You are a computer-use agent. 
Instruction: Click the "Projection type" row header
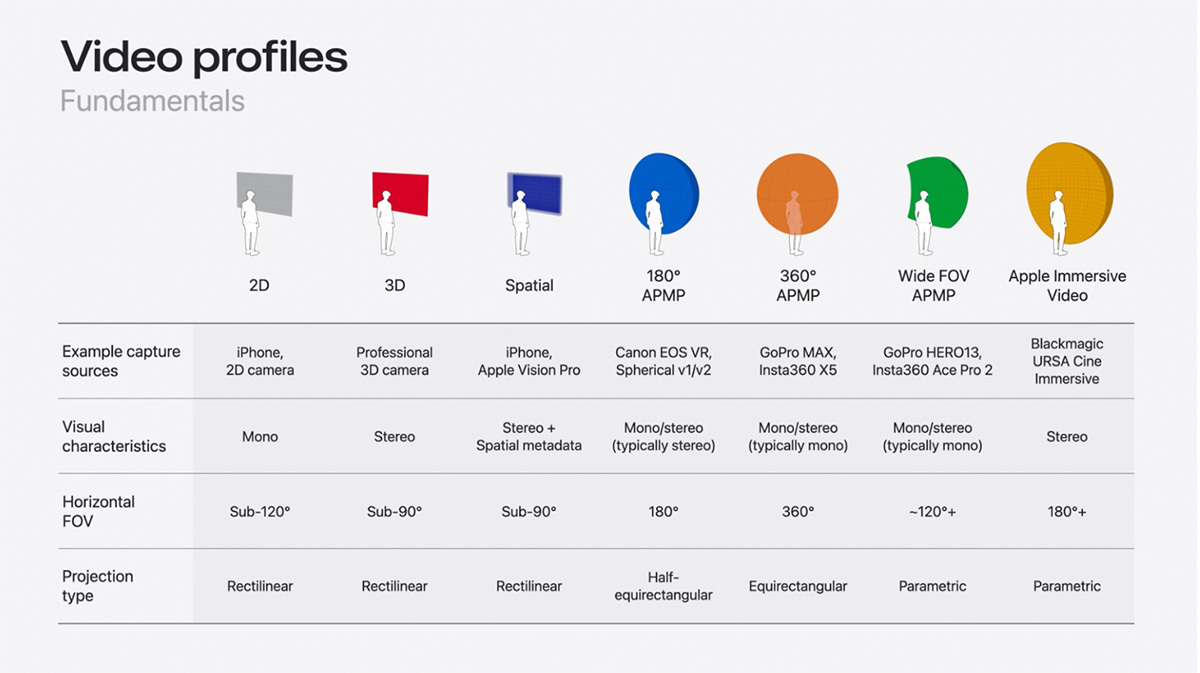tap(97, 586)
